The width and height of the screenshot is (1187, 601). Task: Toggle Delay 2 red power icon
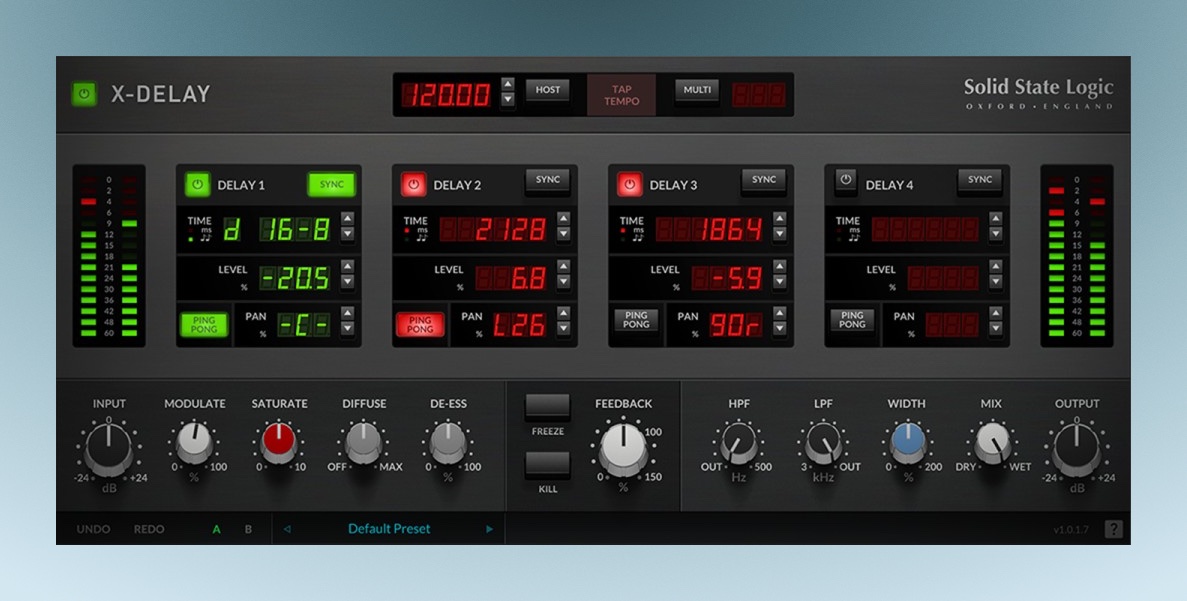pyautogui.click(x=413, y=185)
